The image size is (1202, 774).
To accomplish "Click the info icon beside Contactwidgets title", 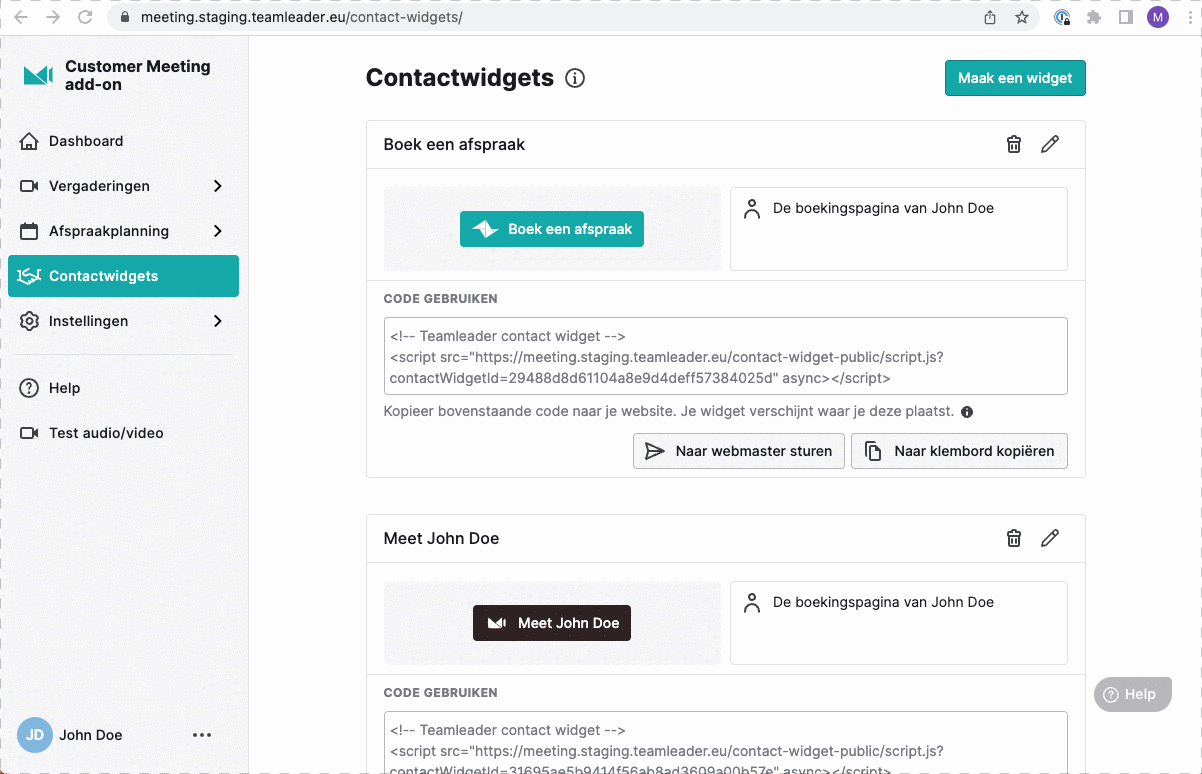I will click(575, 78).
